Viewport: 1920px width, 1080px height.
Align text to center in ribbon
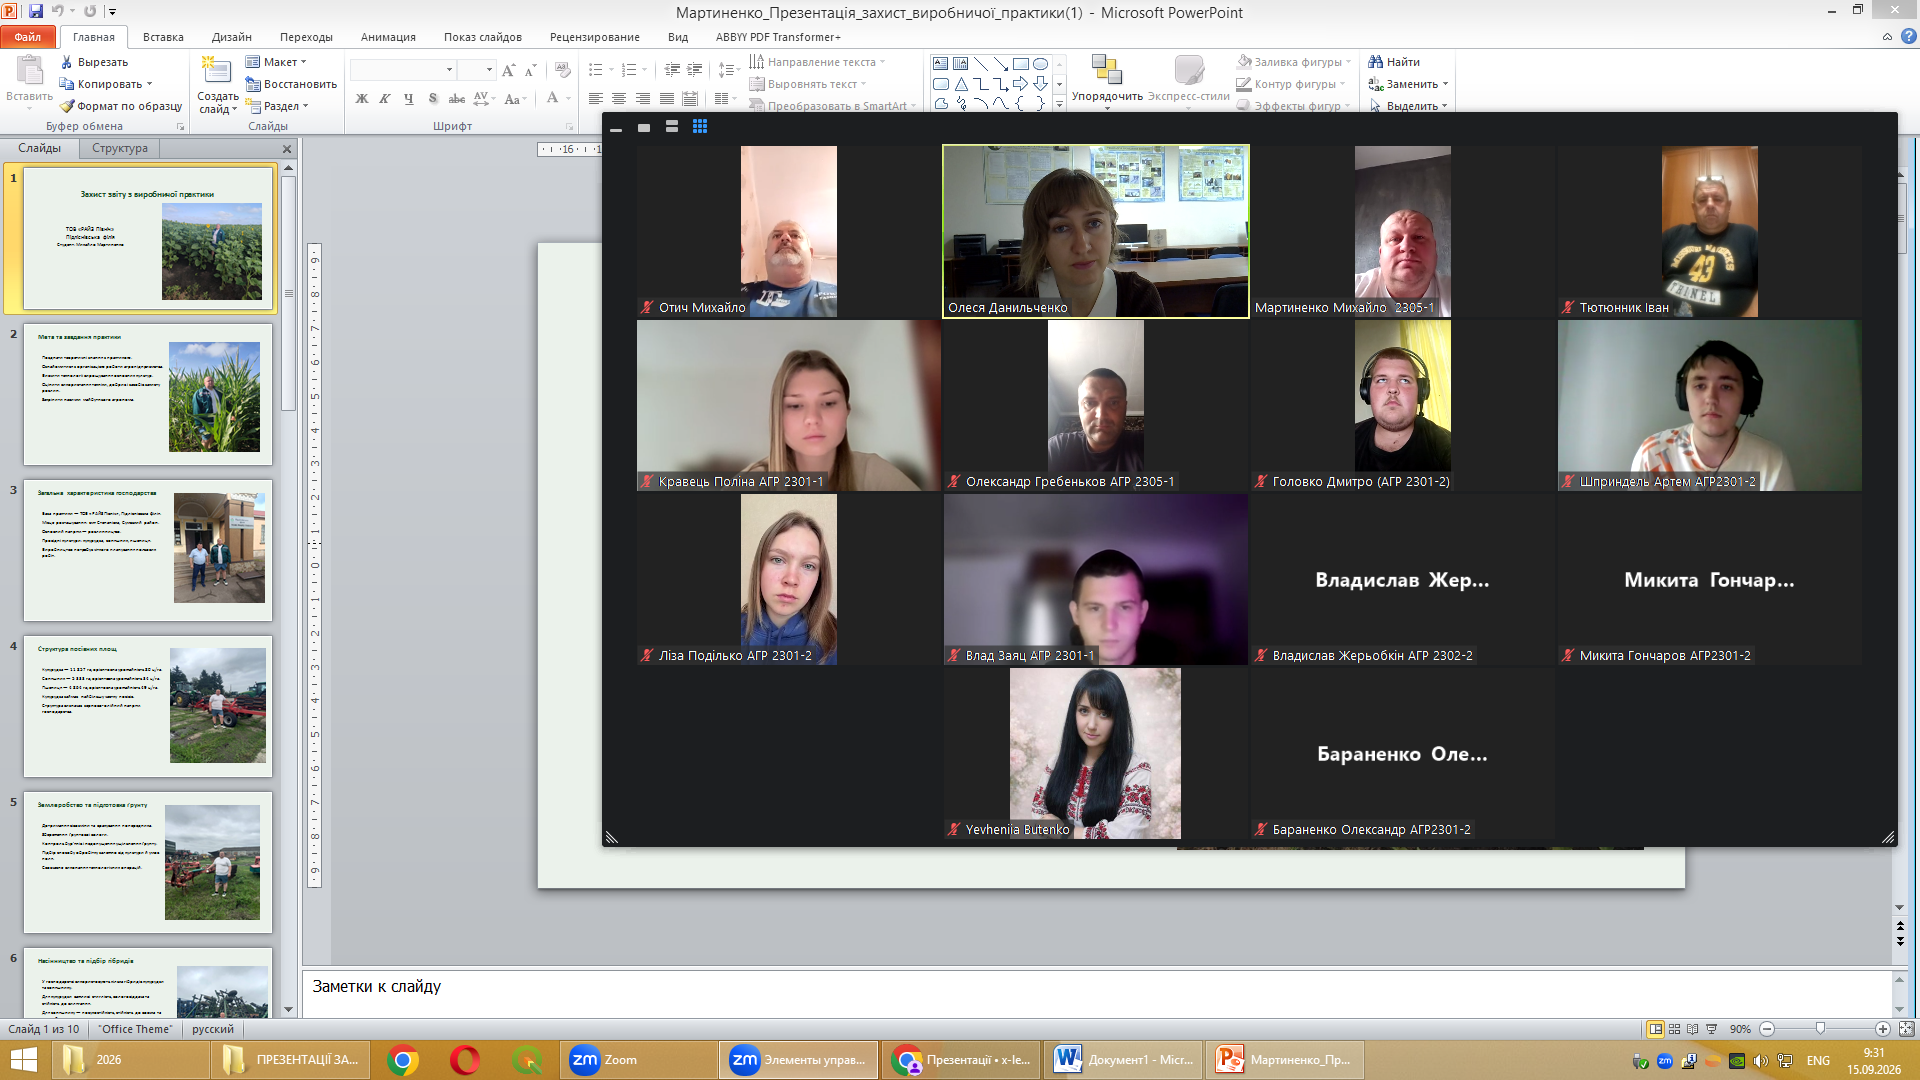tap(619, 99)
